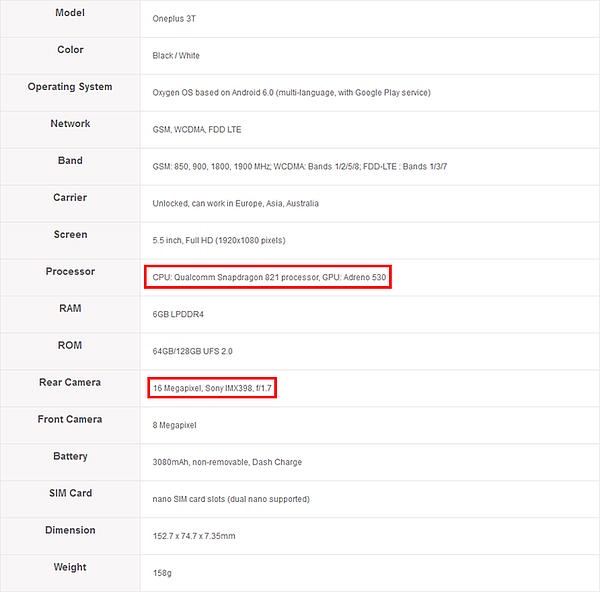Select the 158g weight value

pos(162,573)
